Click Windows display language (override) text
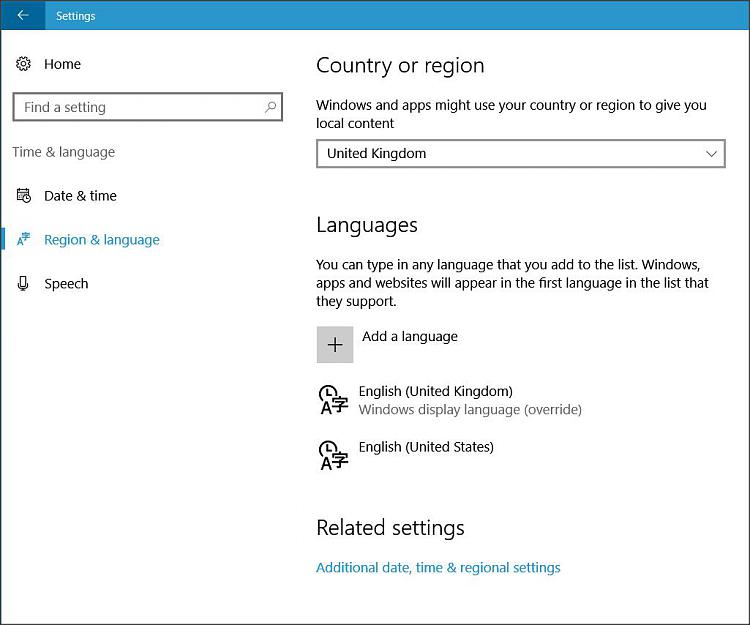This screenshot has width=750, height=625. [470, 410]
